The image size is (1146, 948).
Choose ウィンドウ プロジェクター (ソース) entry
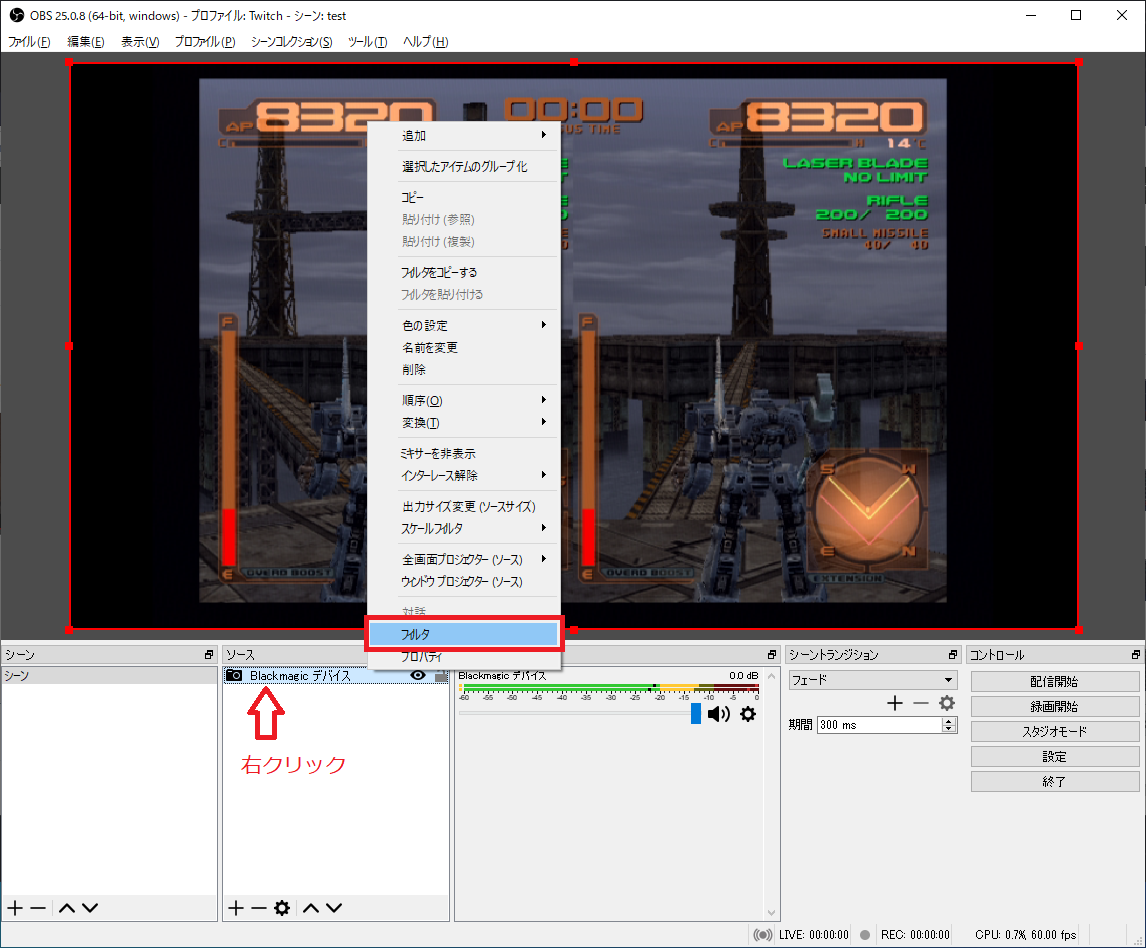tap(464, 582)
